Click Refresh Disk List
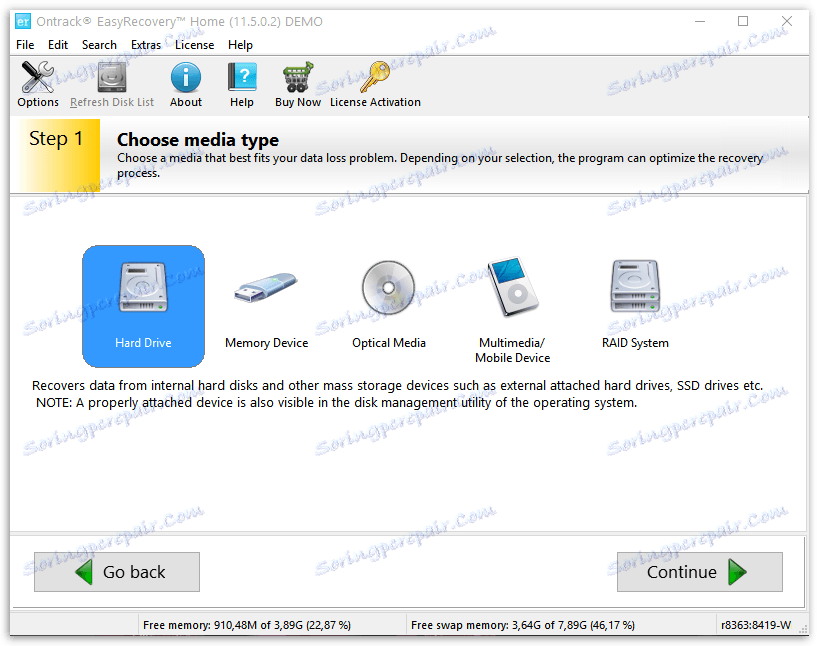 point(111,84)
